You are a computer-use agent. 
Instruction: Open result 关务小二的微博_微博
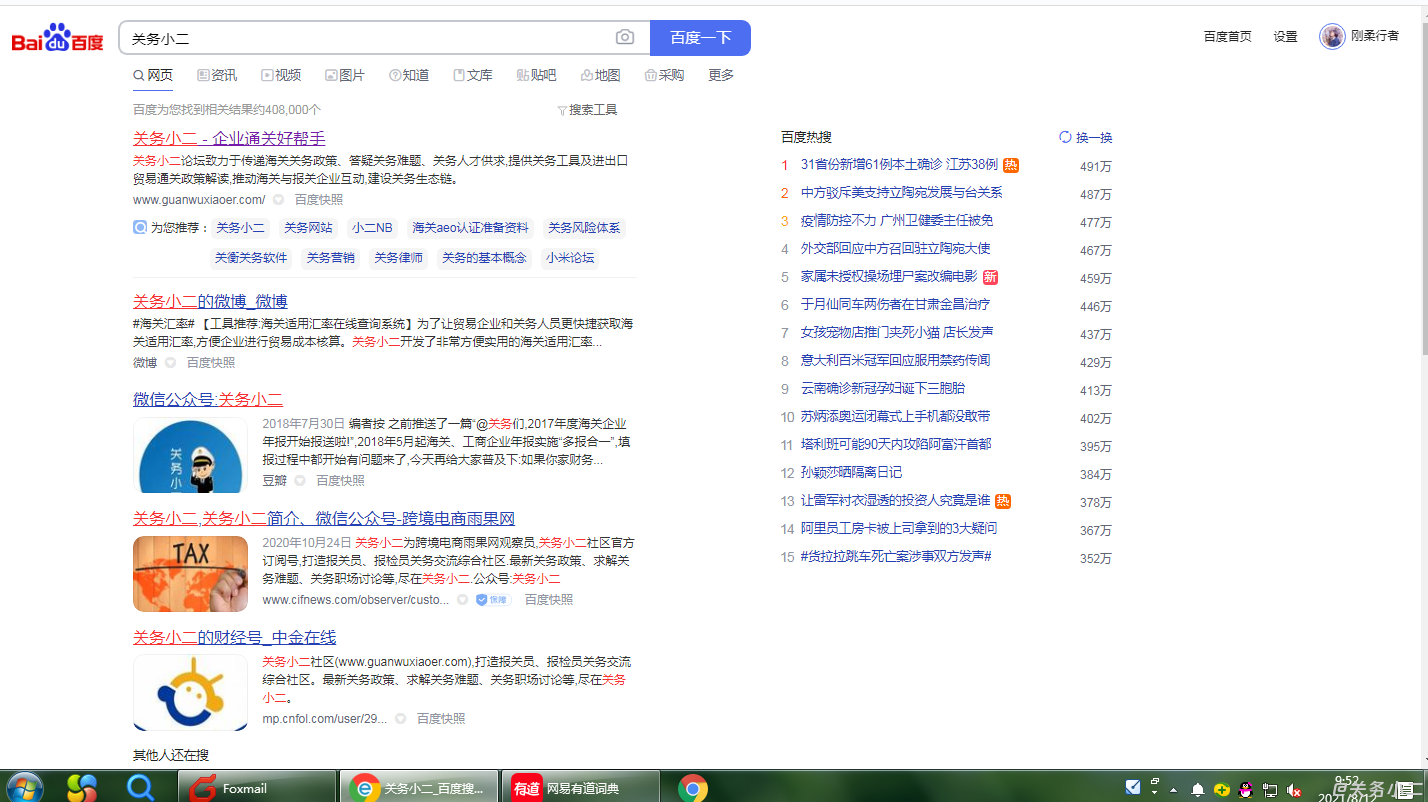pos(210,301)
